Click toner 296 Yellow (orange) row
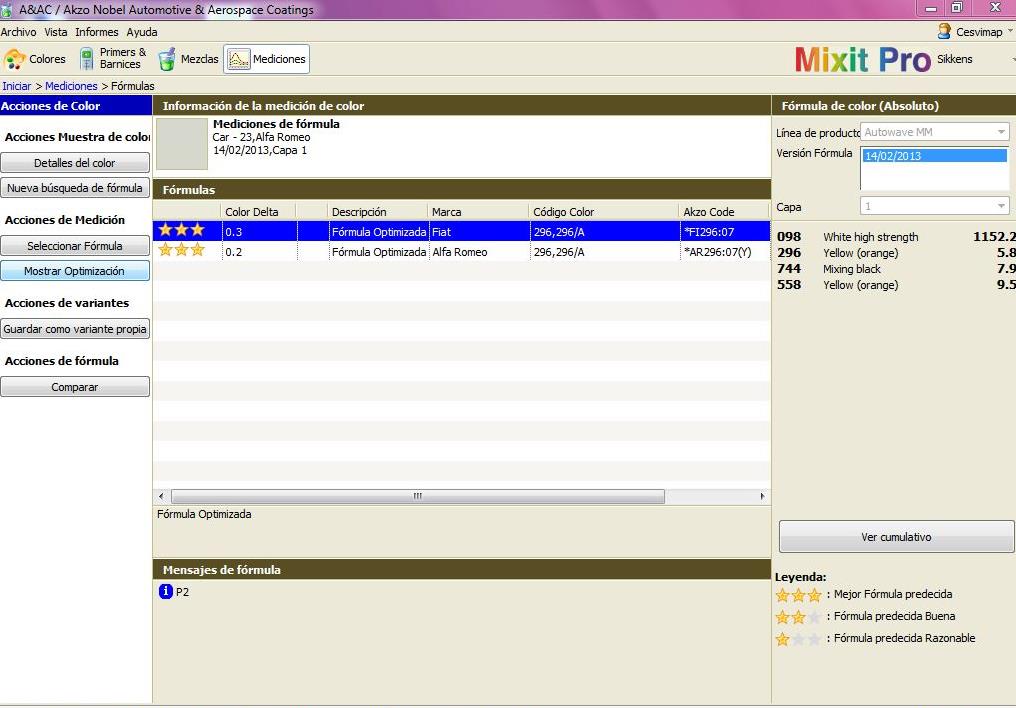This screenshot has height=708, width=1016. [x=896, y=253]
